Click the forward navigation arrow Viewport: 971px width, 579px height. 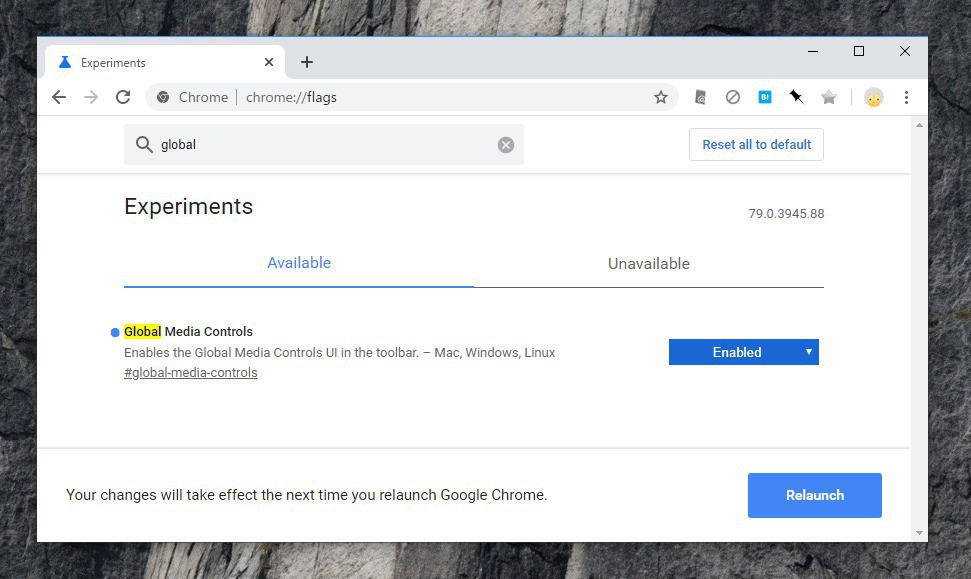(x=91, y=97)
